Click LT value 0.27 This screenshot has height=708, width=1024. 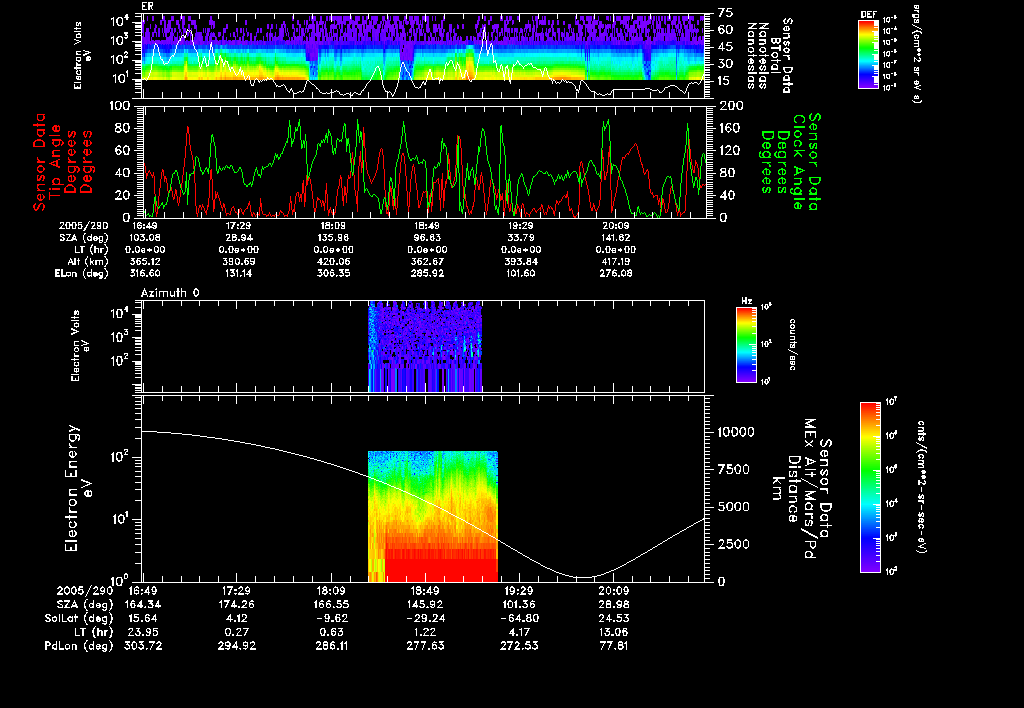pyautogui.click(x=236, y=632)
